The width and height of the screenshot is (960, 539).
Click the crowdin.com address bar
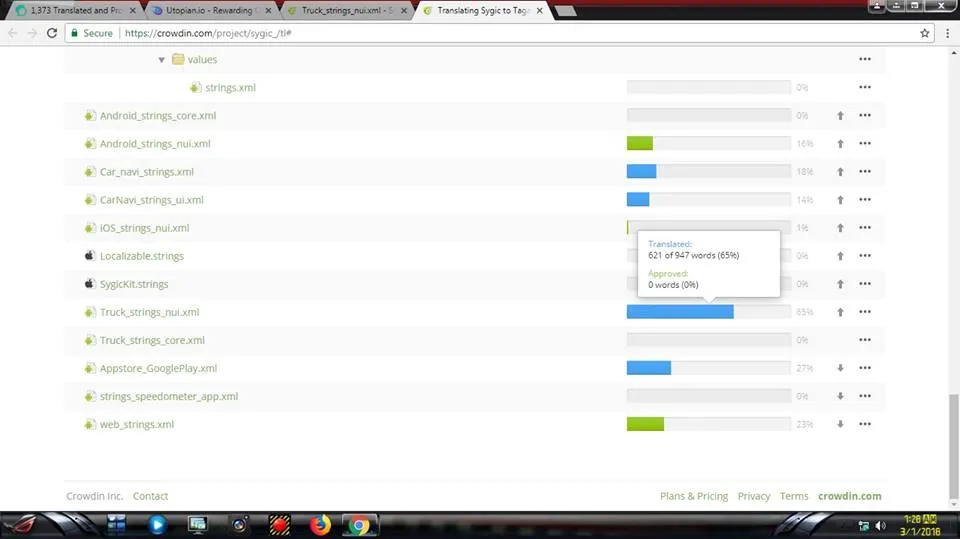click(499, 33)
